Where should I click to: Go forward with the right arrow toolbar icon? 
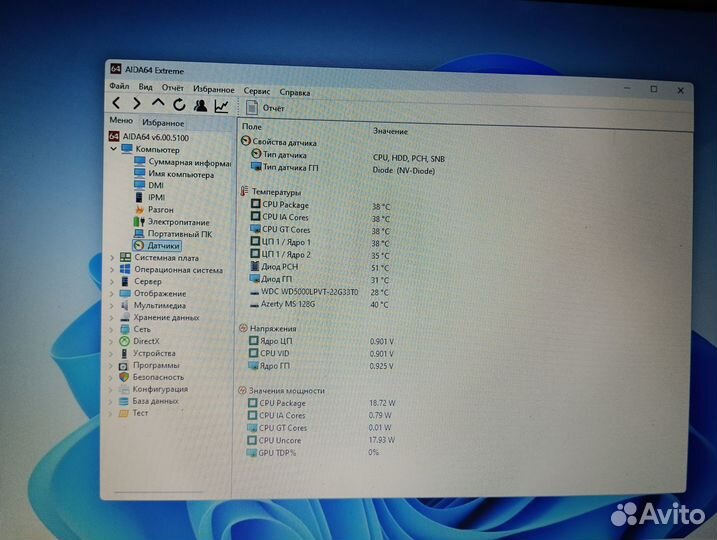136,103
